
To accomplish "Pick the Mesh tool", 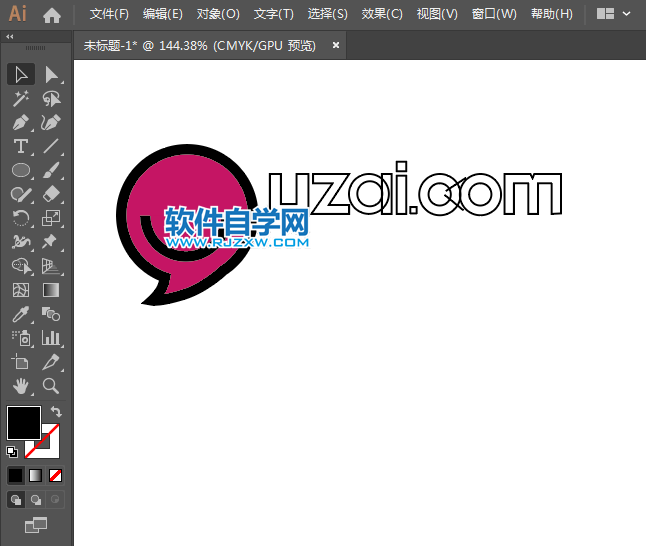I will 21,290.
